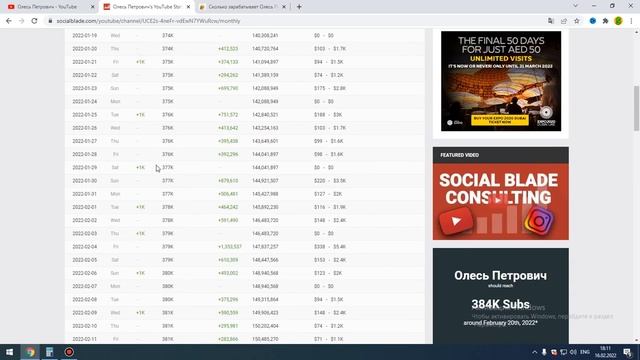Screen dimensions: 640x360
Task: Click the Instagram logo in the featured video
Action: pos(539,221)
